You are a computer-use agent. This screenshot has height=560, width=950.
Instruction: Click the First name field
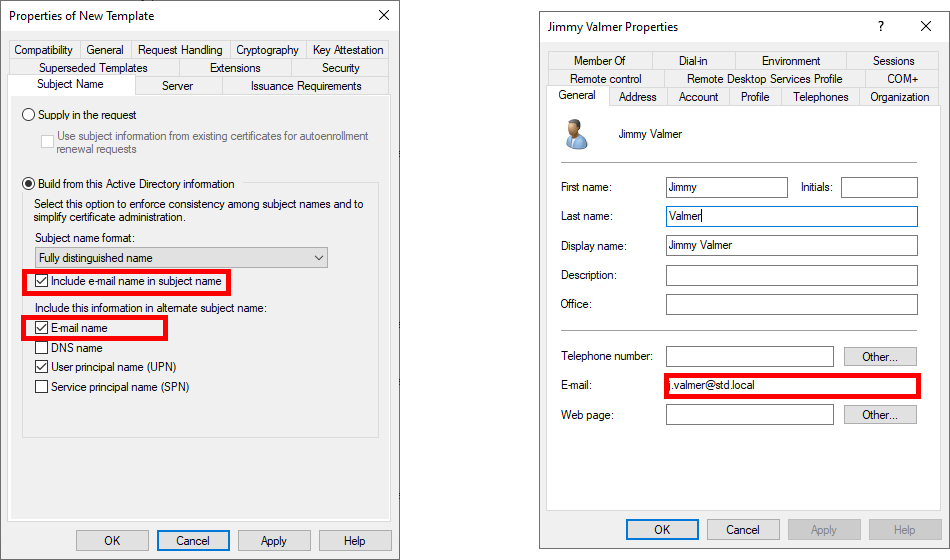pos(726,187)
